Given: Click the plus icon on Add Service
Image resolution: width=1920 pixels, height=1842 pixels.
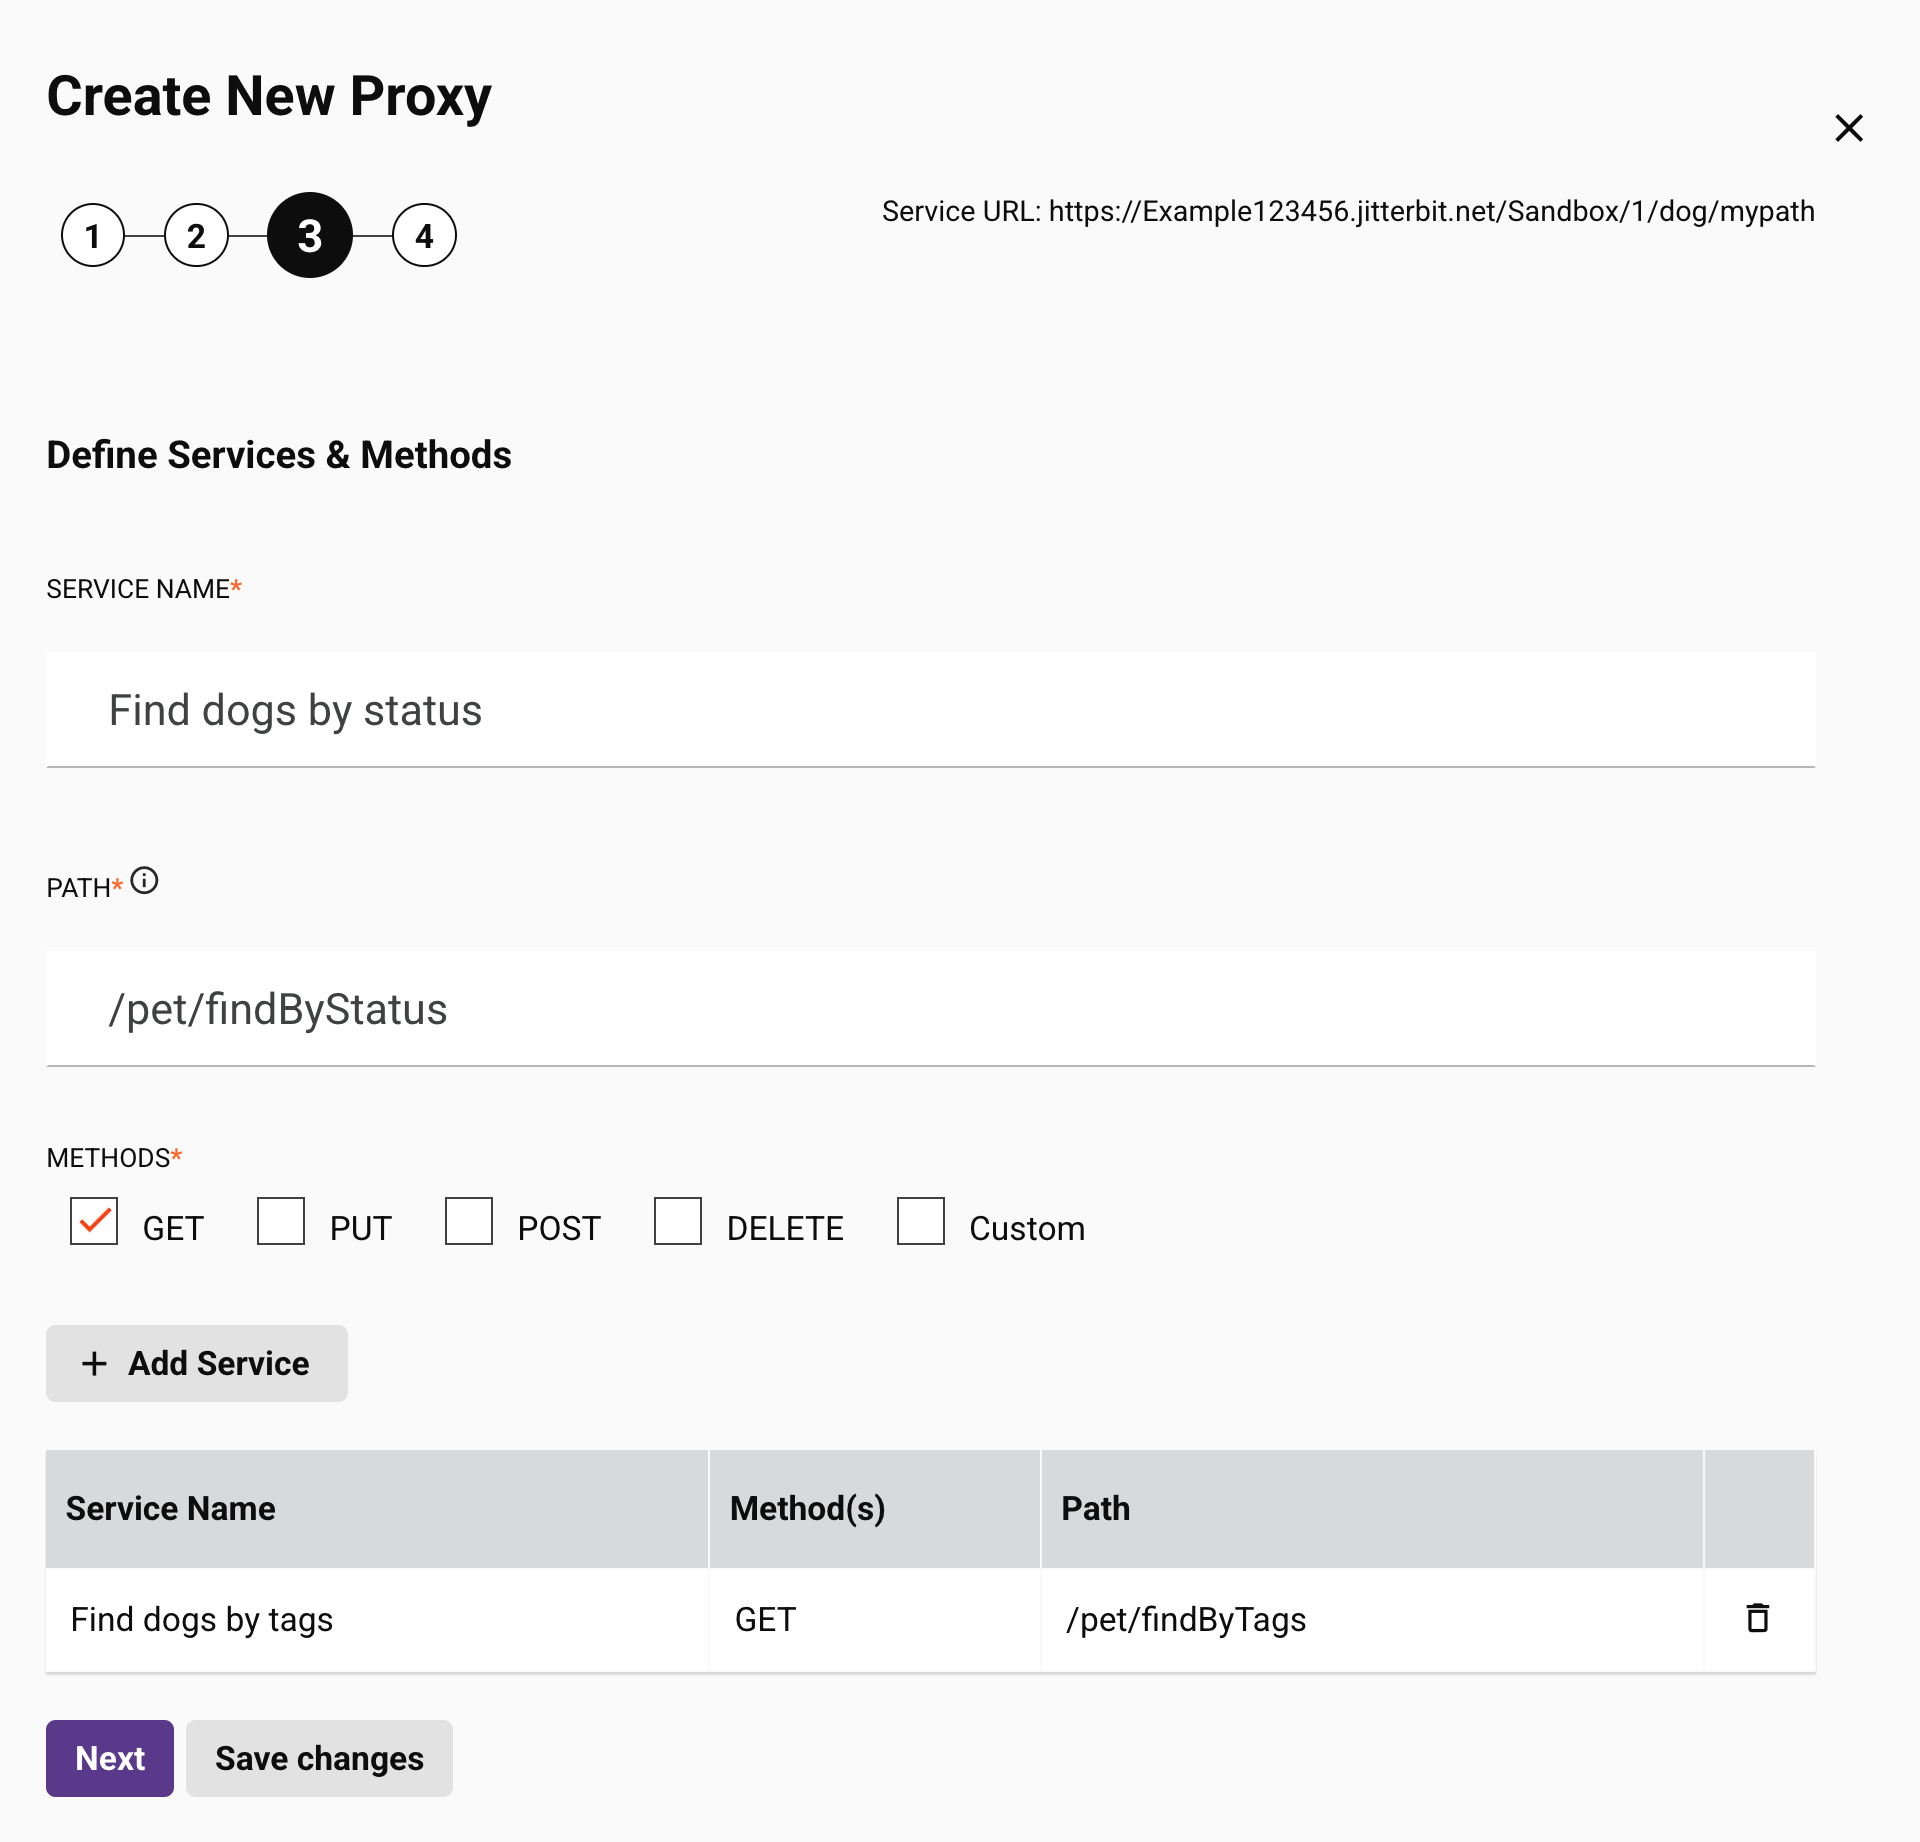Looking at the screenshot, I should [x=95, y=1363].
